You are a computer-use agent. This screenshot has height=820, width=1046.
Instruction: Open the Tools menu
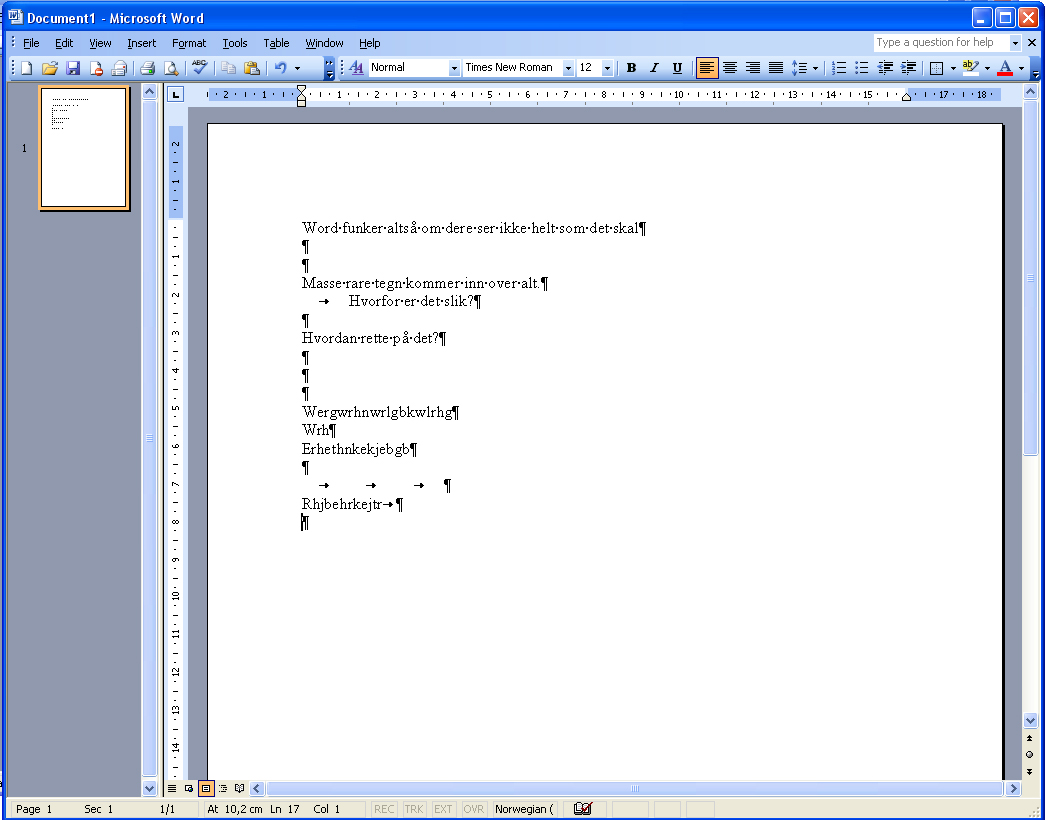pyautogui.click(x=235, y=43)
